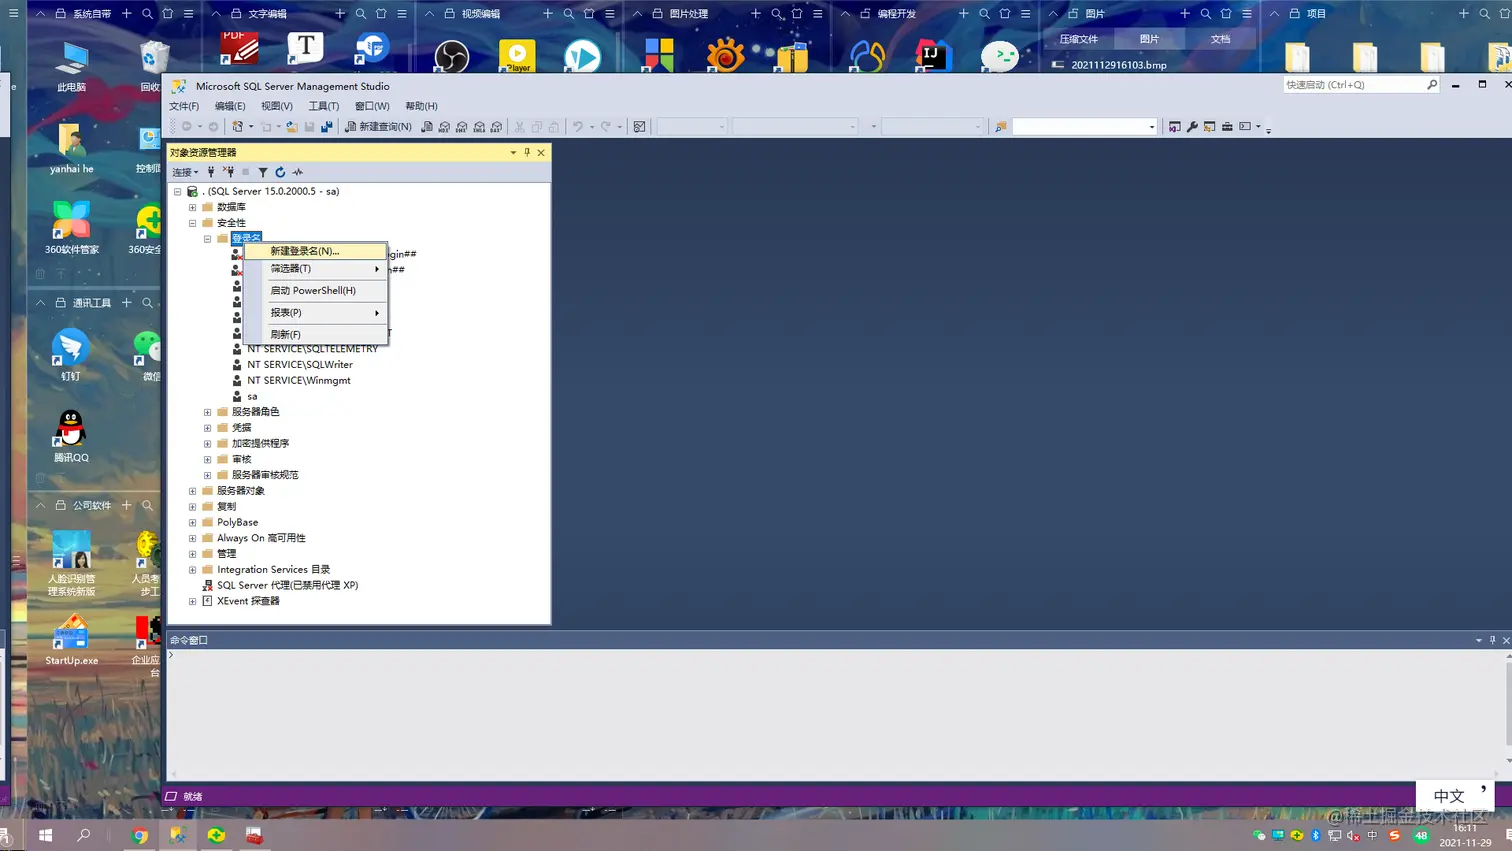
Task: Open the 报表(P) submenu
Action: pos(316,313)
